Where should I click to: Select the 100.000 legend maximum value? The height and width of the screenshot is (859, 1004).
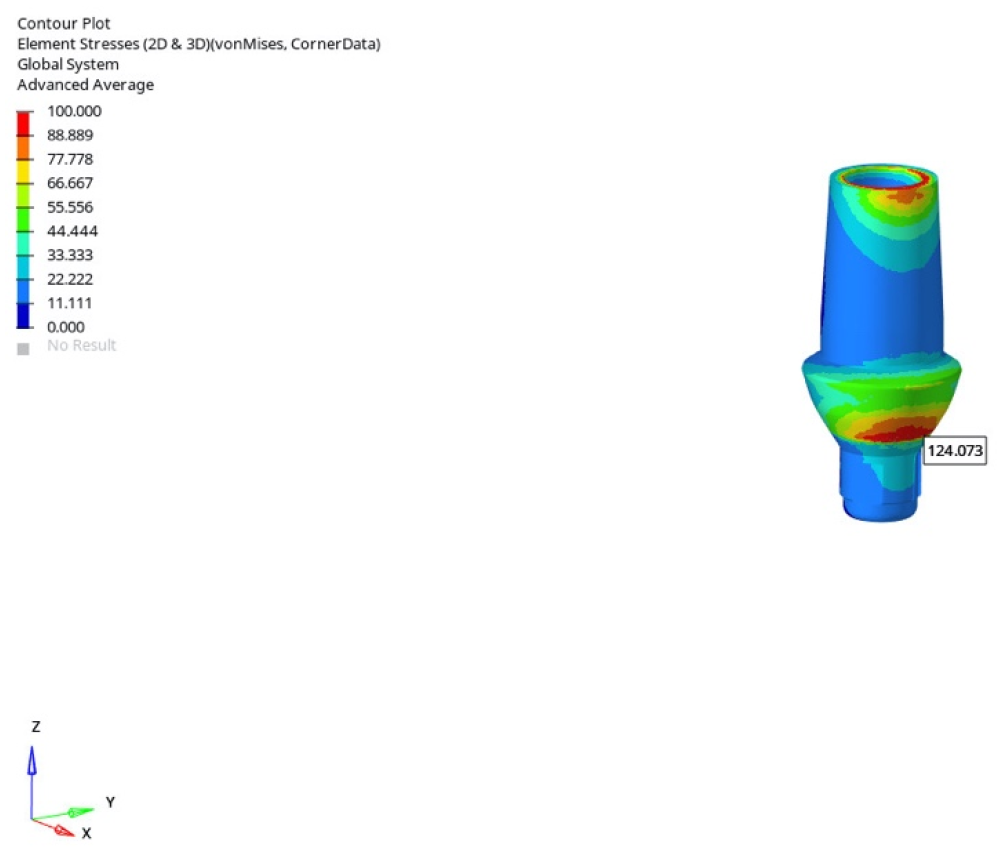click(x=74, y=111)
